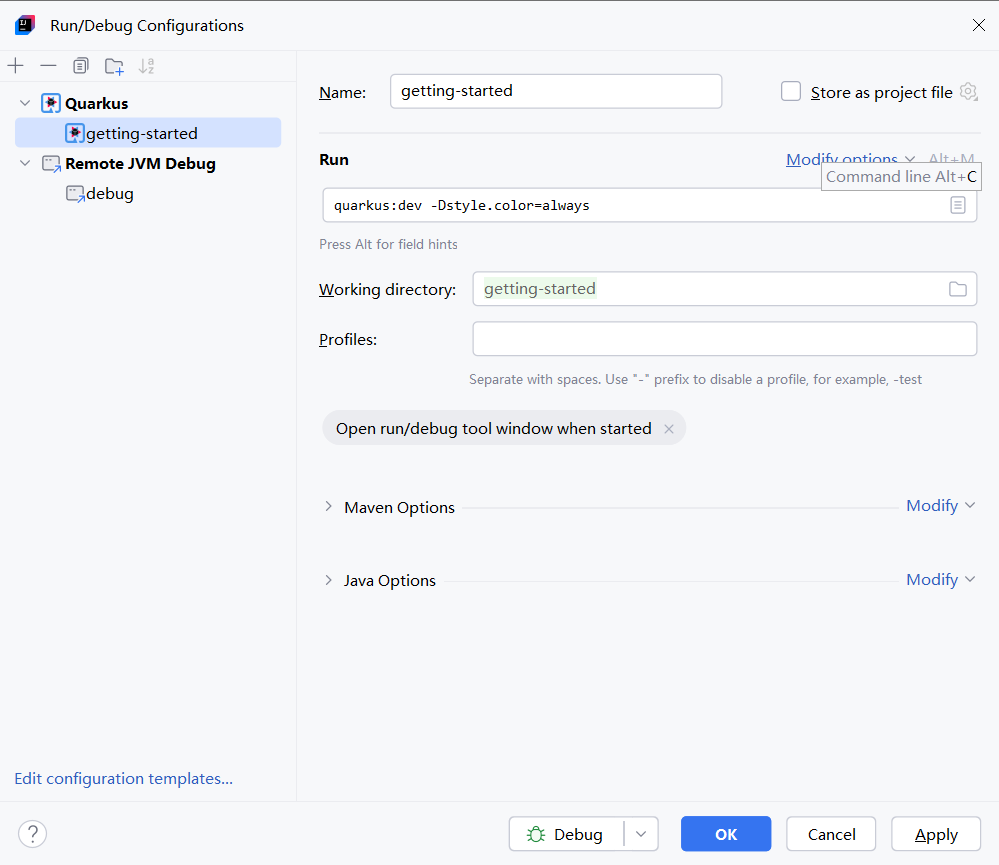
Task: Browse for the working directory folder
Action: pos(958,289)
